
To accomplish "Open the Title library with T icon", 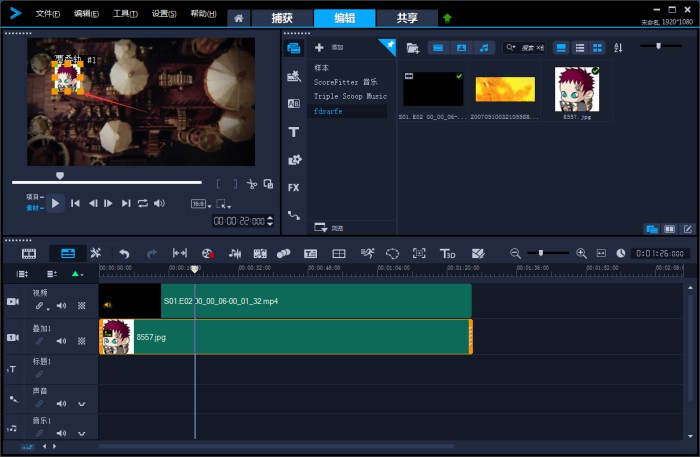I will pos(294,132).
